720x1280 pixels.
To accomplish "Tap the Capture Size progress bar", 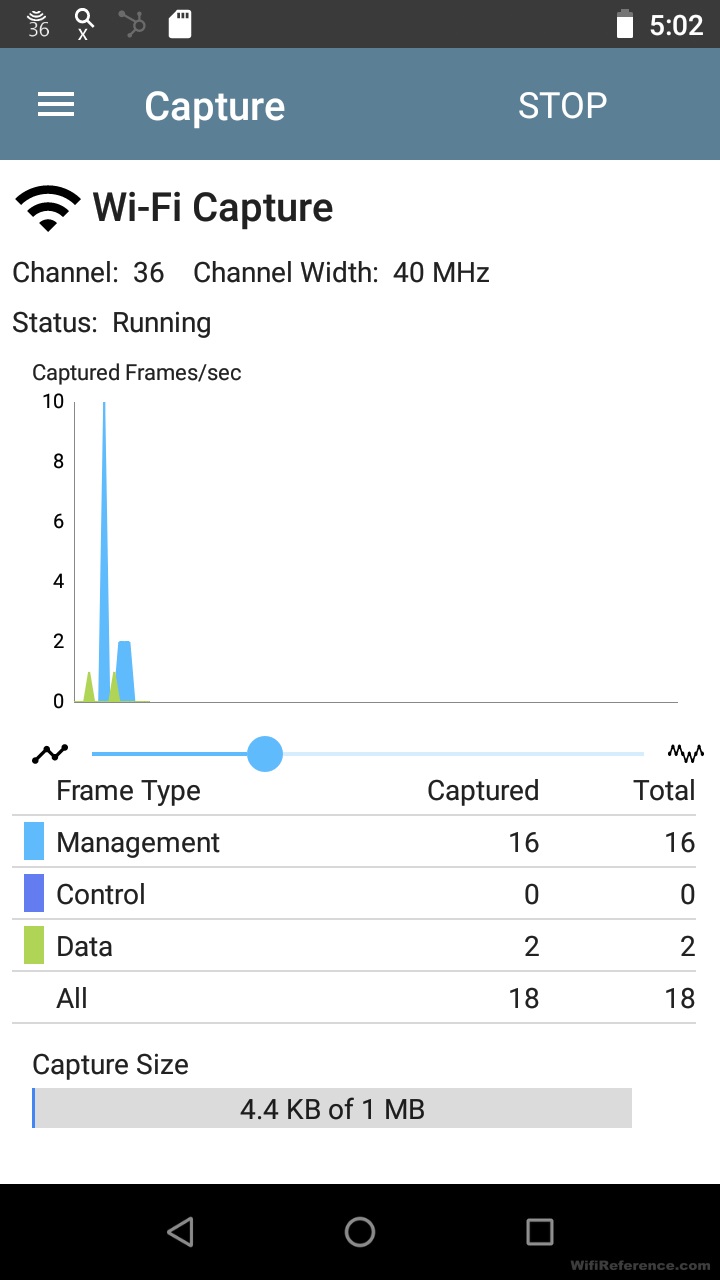I will (x=332, y=1108).
